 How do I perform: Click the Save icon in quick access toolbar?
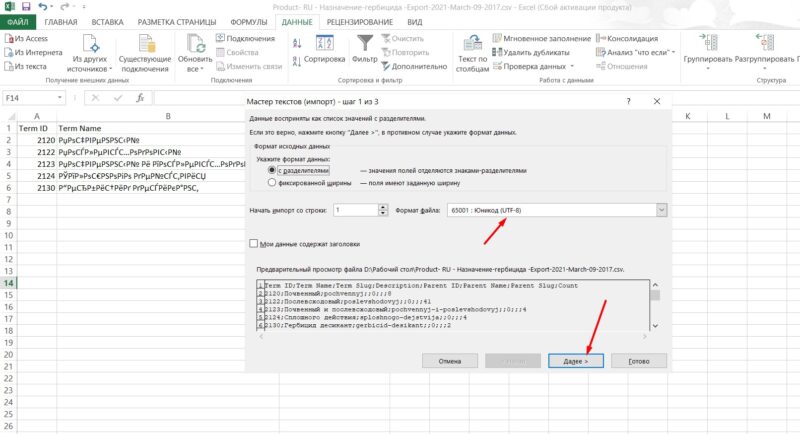tap(26, 7)
